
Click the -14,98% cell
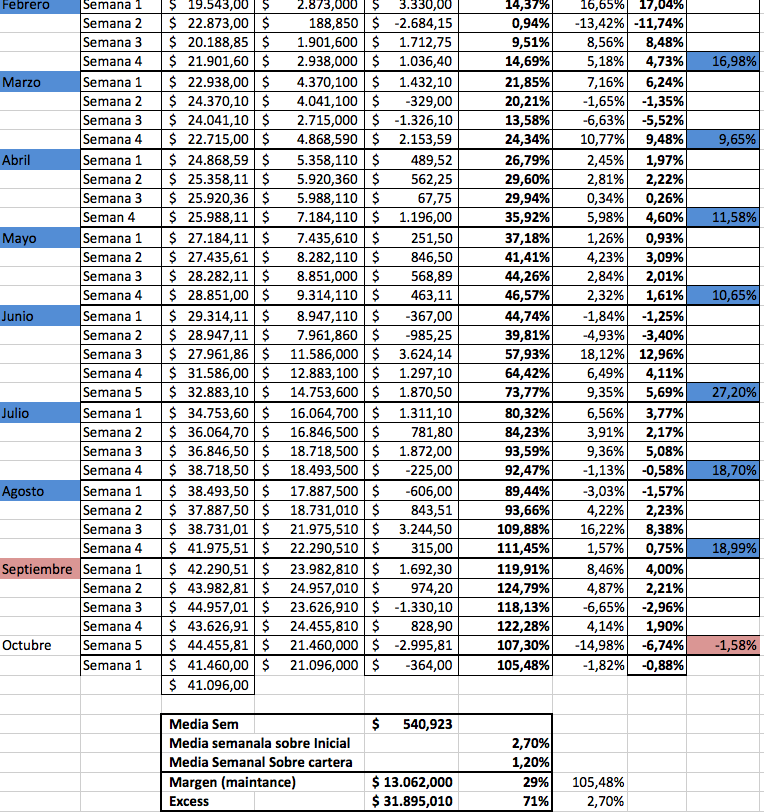coord(590,645)
